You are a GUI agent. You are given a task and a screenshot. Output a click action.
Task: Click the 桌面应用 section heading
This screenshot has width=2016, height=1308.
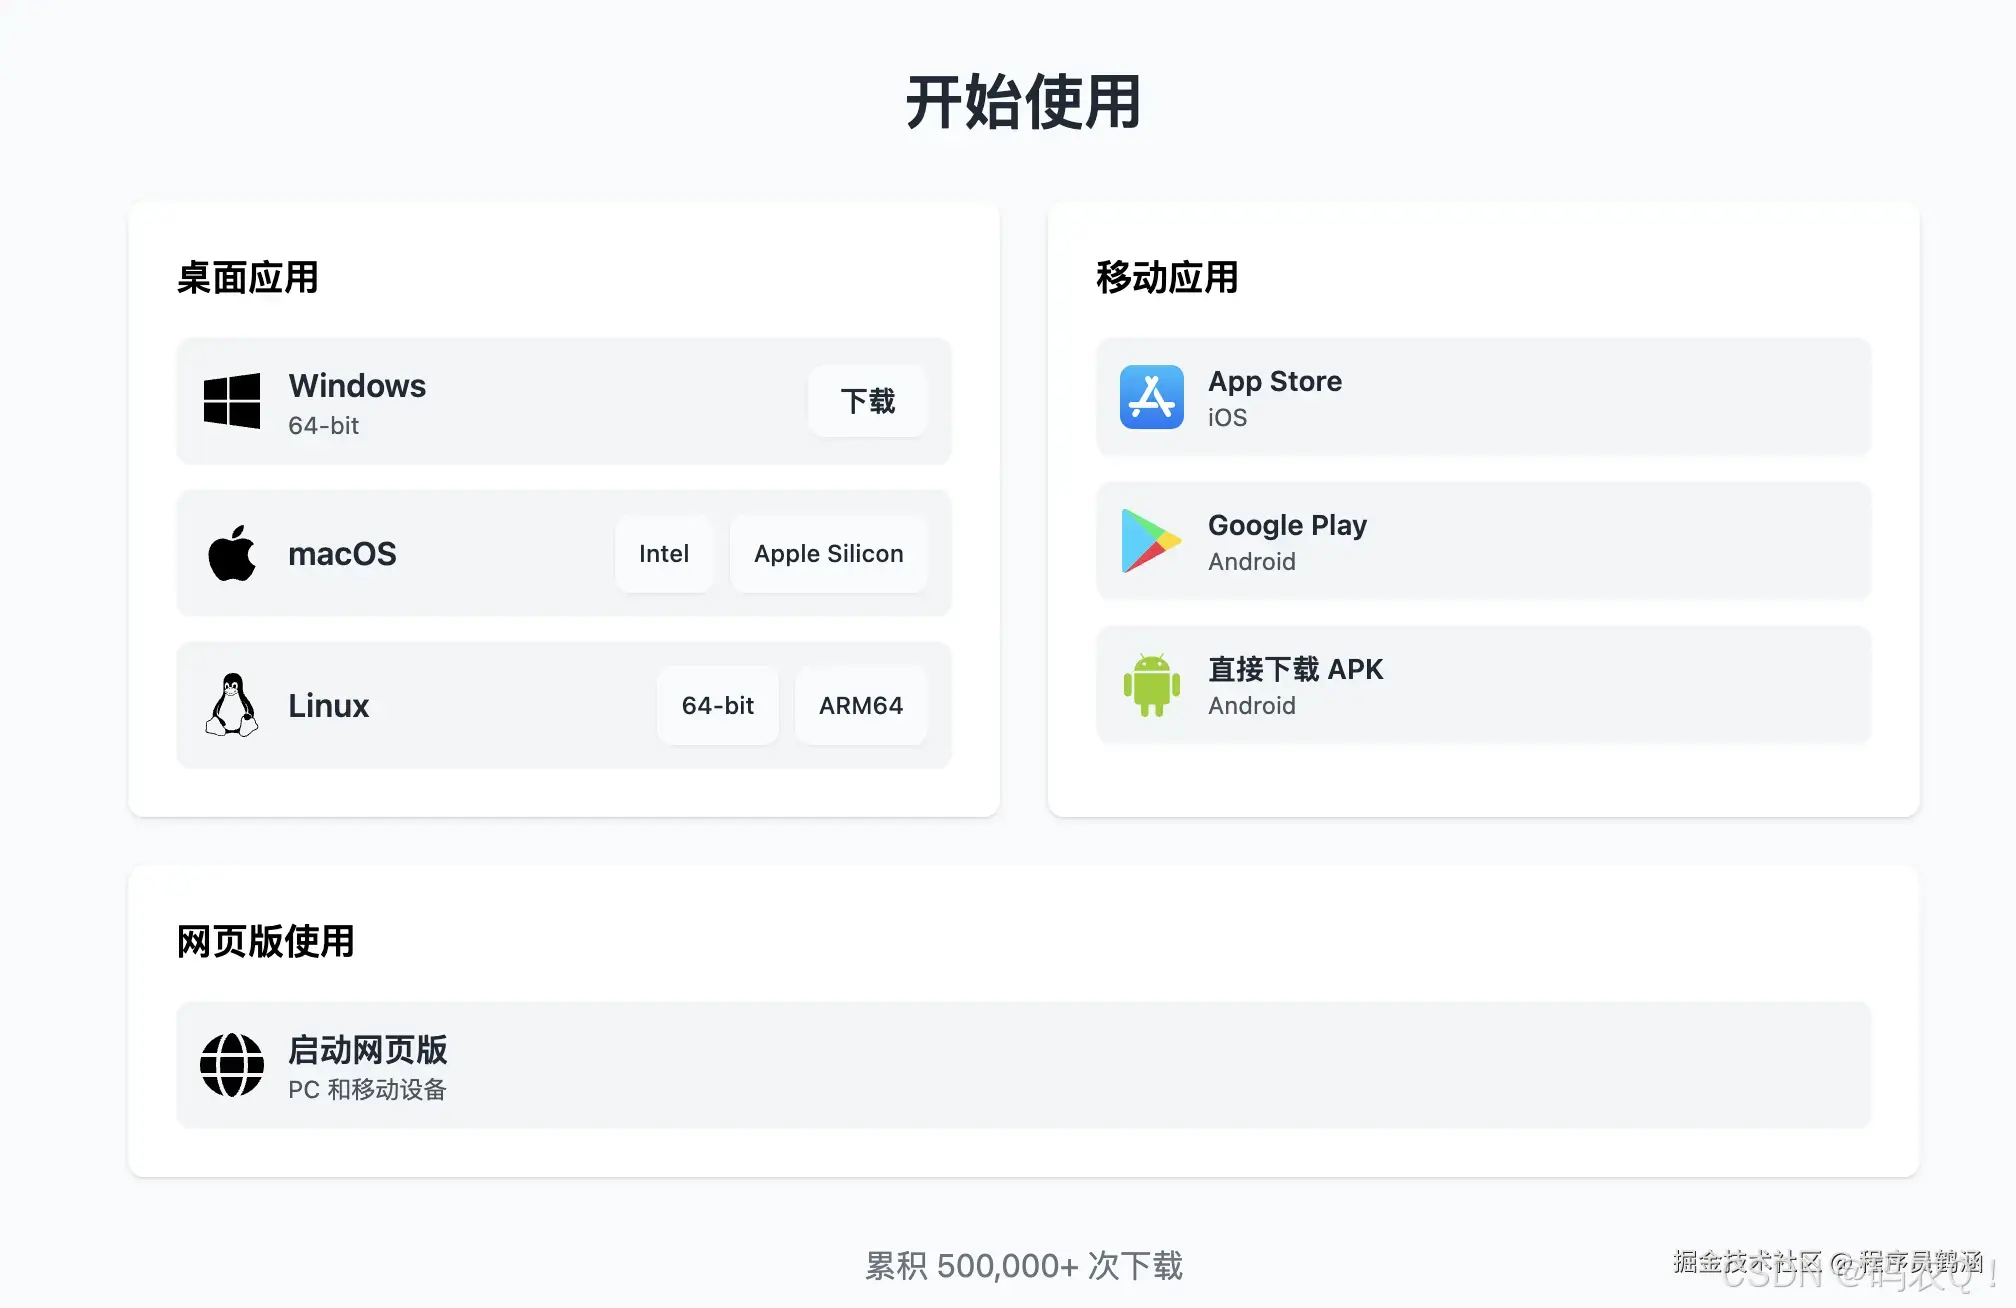pyautogui.click(x=247, y=278)
